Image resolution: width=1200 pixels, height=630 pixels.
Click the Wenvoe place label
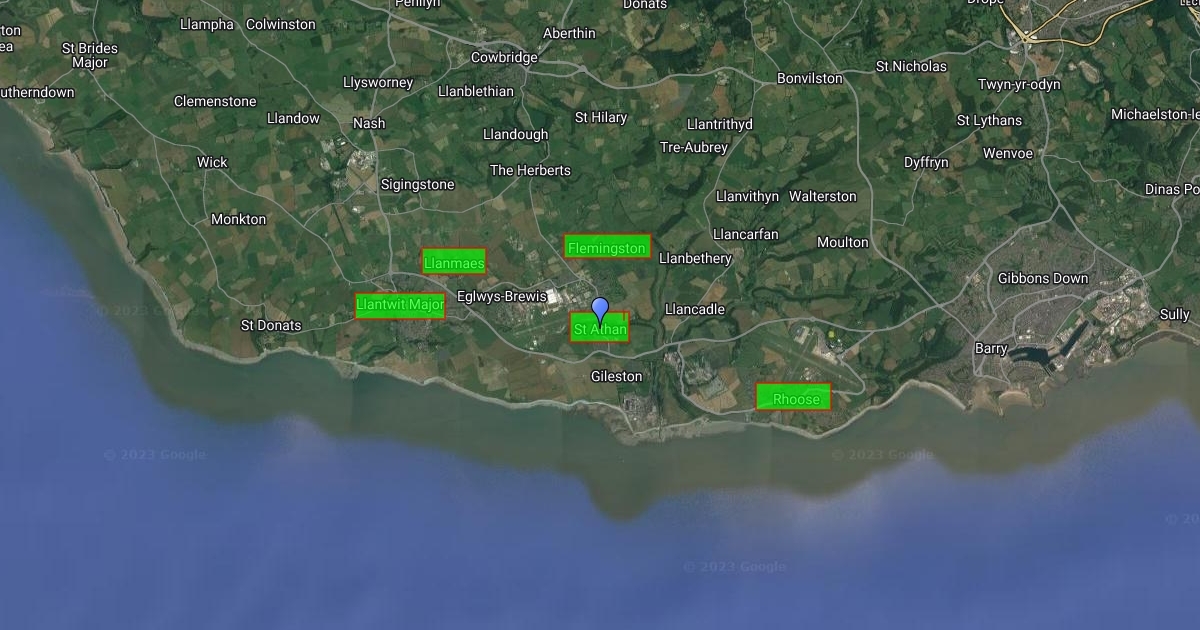pyautogui.click(x=1007, y=153)
